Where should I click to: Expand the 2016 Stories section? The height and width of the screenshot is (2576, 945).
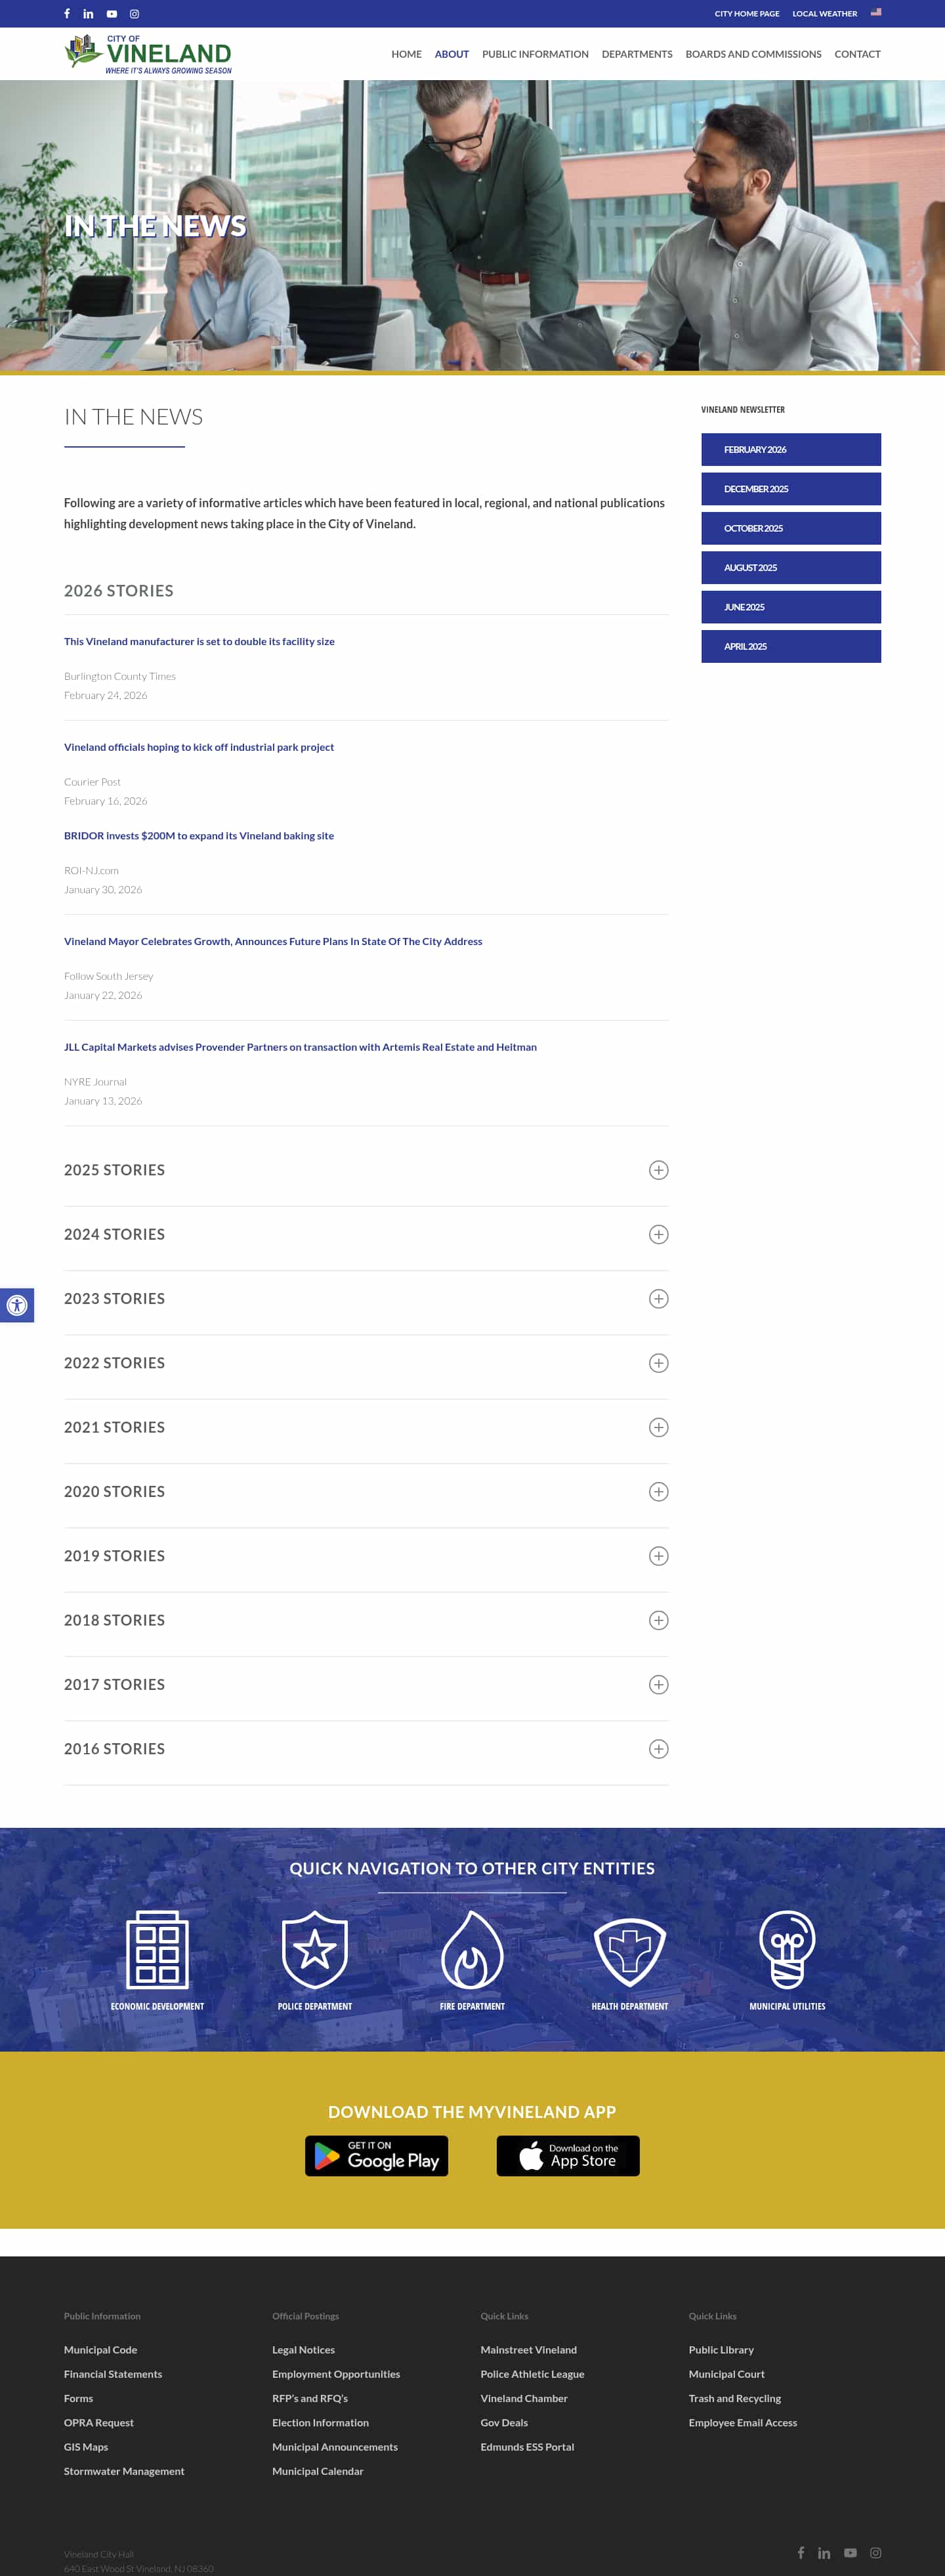[658, 1749]
